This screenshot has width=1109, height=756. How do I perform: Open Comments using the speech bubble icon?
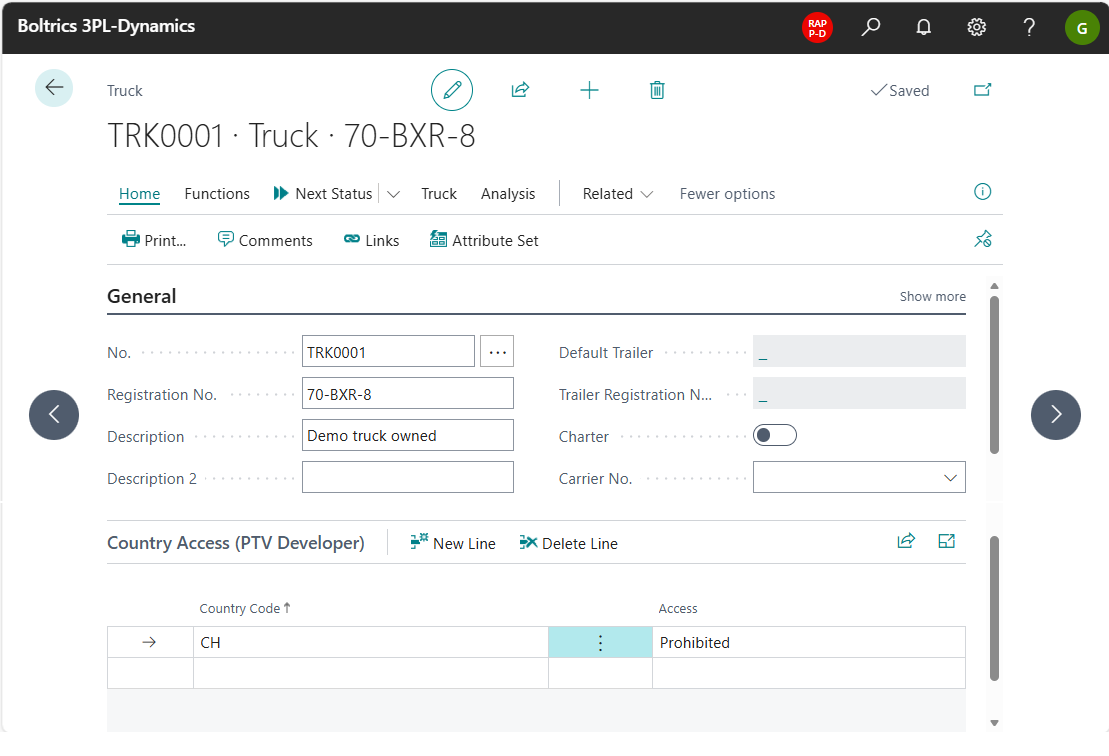pyautogui.click(x=265, y=240)
